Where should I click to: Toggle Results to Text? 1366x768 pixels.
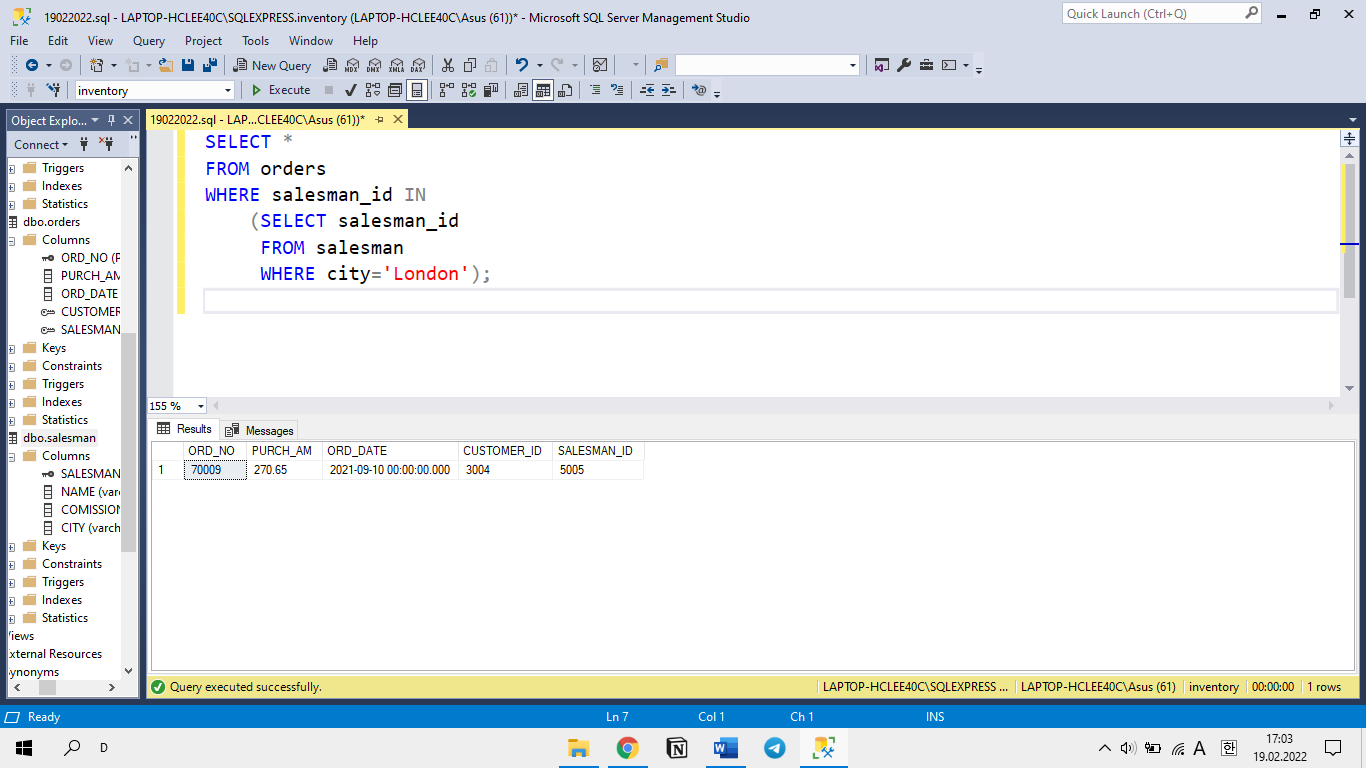521,90
